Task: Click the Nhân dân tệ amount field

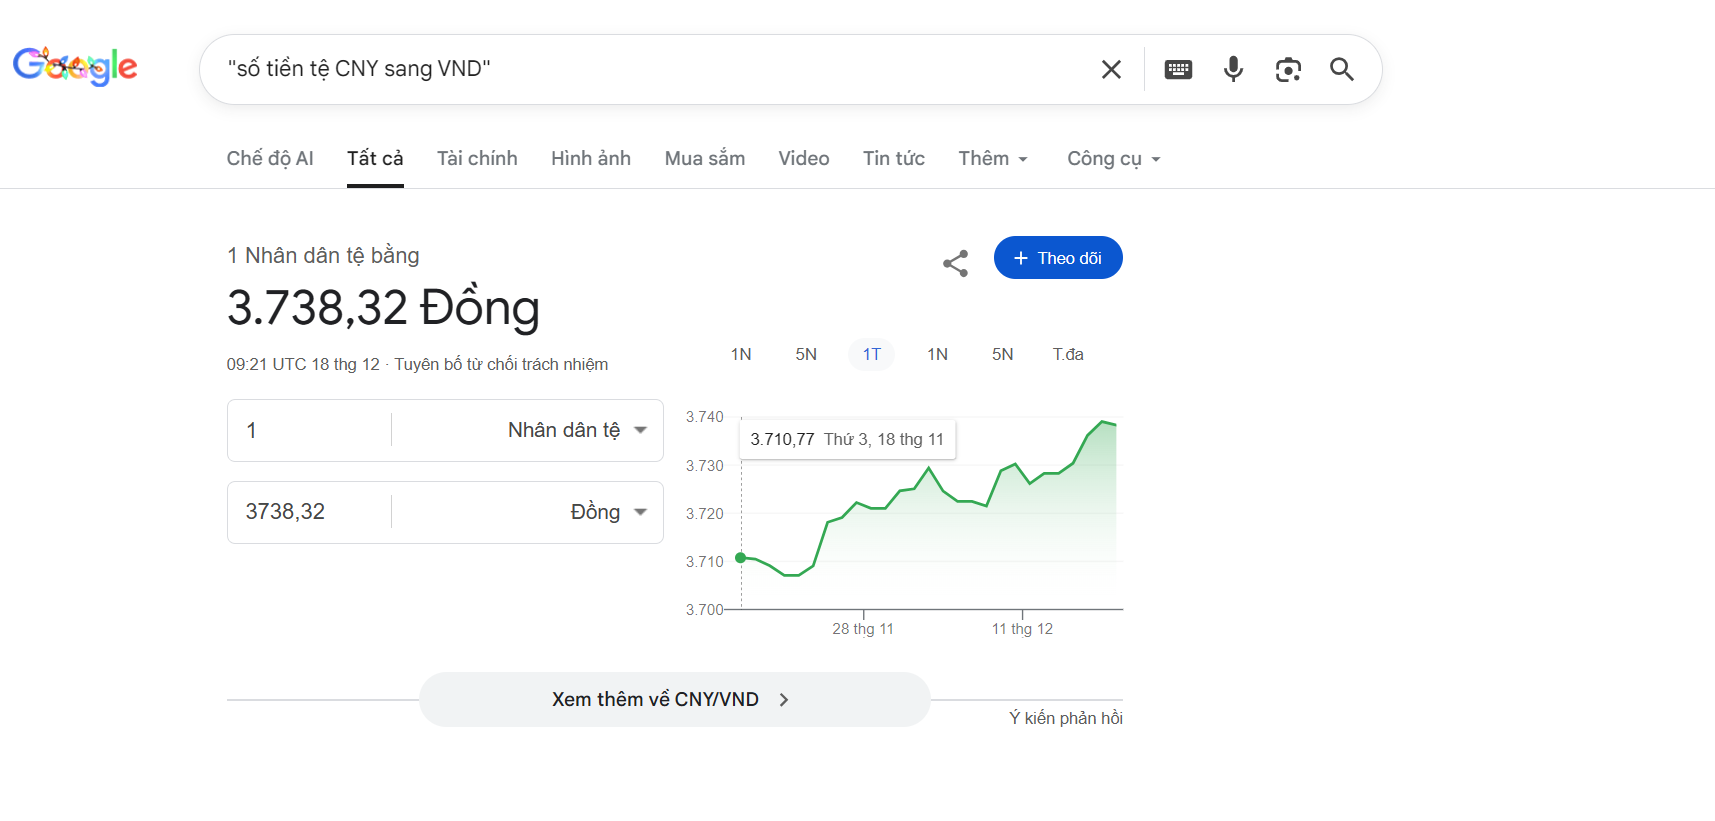Action: pos(308,430)
